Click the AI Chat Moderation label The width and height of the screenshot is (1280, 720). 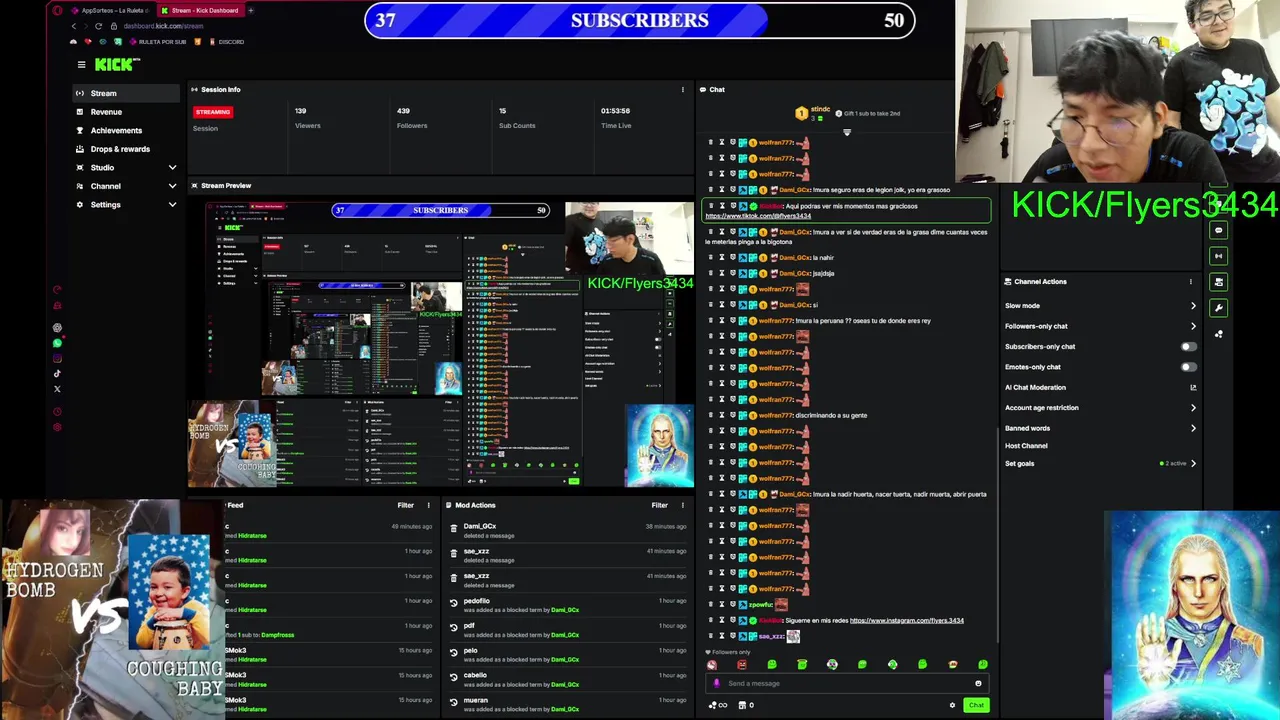1035,388
